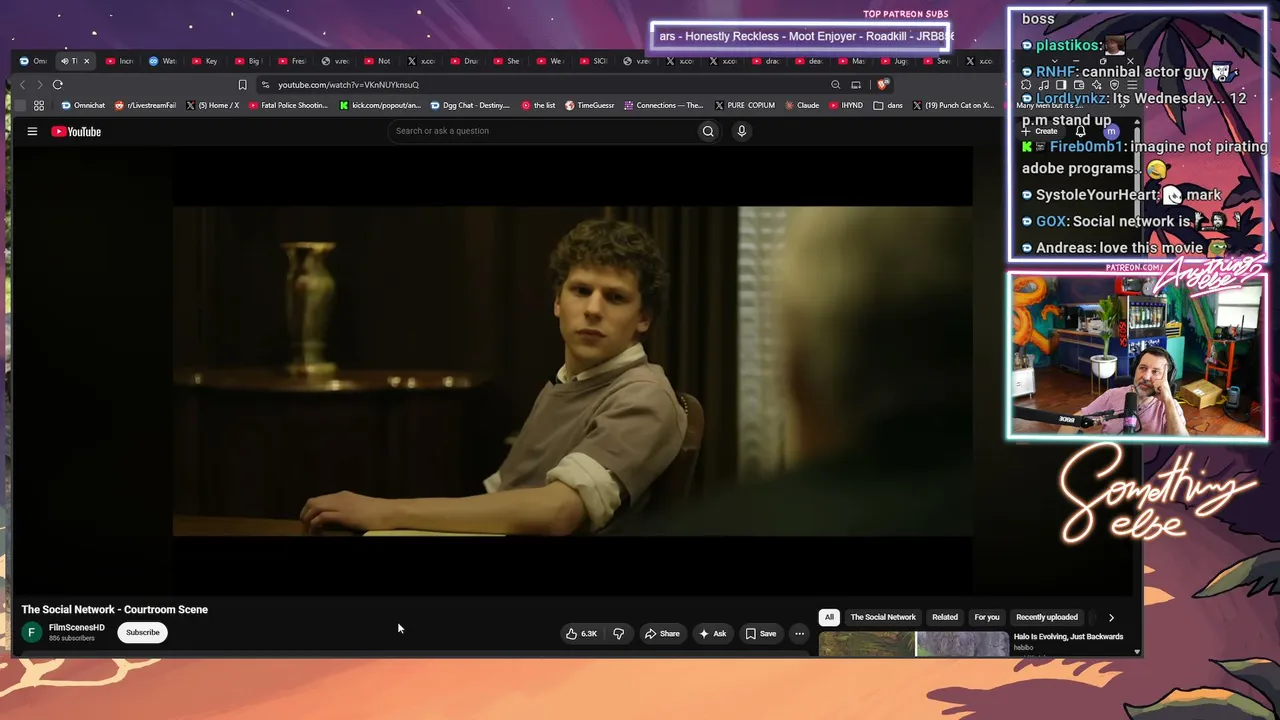The width and height of the screenshot is (1280, 720).
Task: Switch to the 'Fres' browser tab
Action: (x=292, y=61)
